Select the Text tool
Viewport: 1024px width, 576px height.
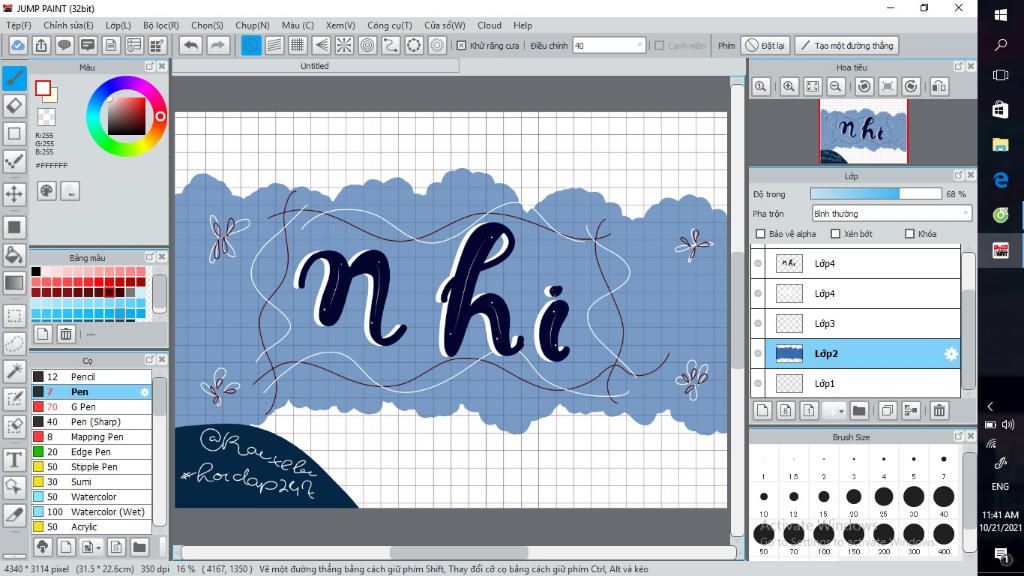click(14, 460)
